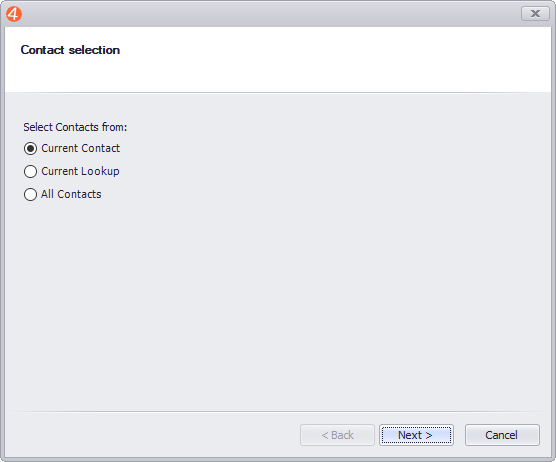Viewport: 556px width, 462px height.
Task: Click the X glyph in the title bar
Action: (535, 13)
